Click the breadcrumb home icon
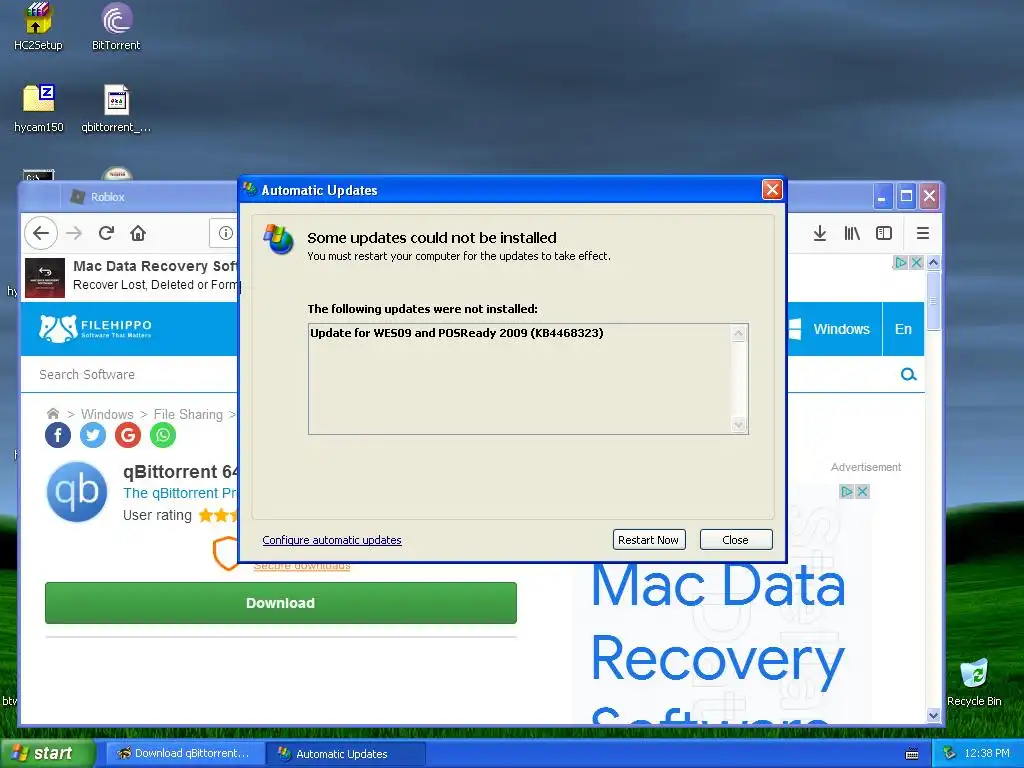 [53, 413]
